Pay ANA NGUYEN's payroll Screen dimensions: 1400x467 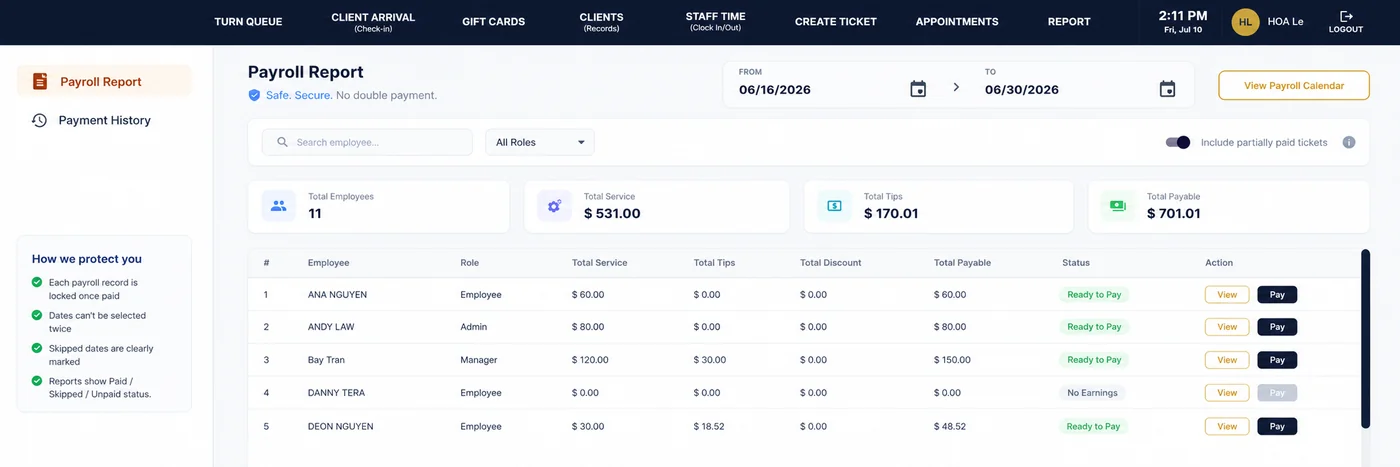tap(1277, 295)
